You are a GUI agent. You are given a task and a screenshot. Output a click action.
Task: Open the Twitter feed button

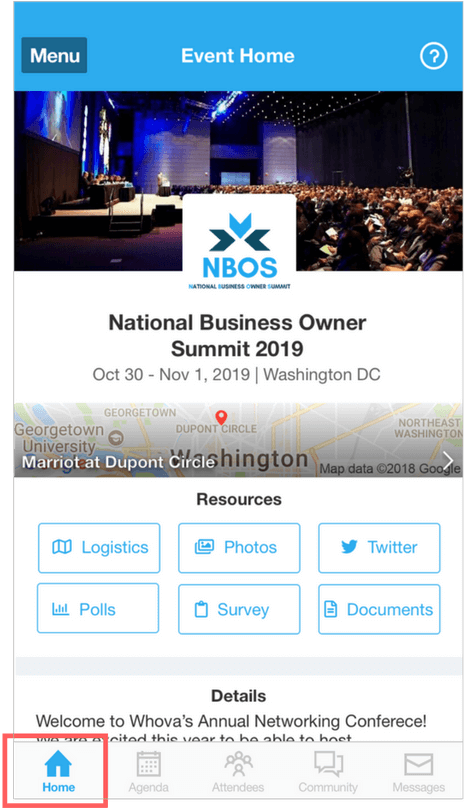379,548
